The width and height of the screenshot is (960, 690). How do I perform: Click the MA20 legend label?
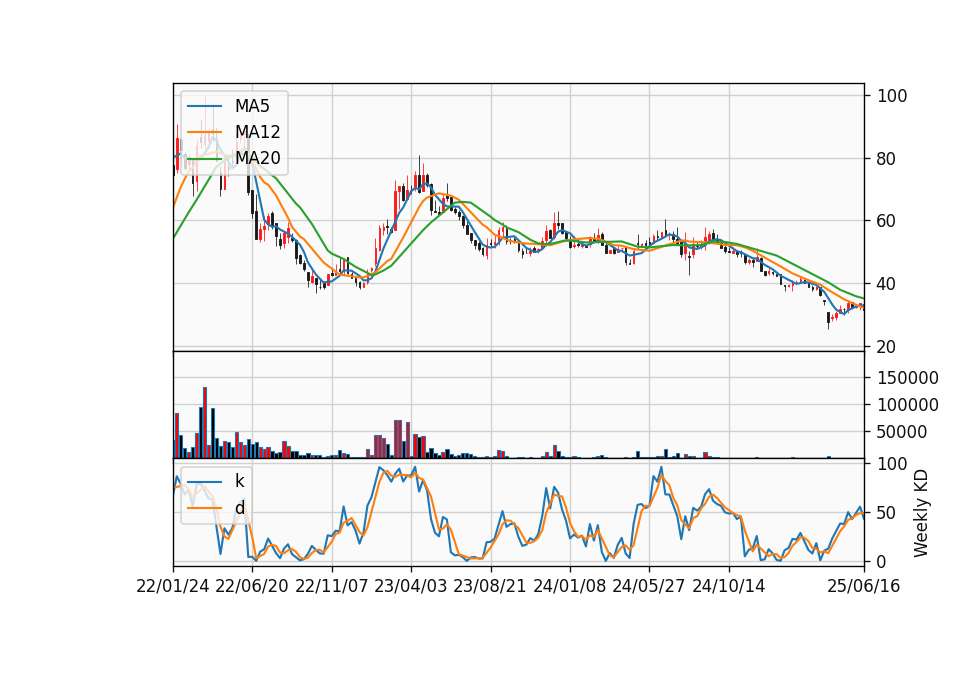click(257, 158)
